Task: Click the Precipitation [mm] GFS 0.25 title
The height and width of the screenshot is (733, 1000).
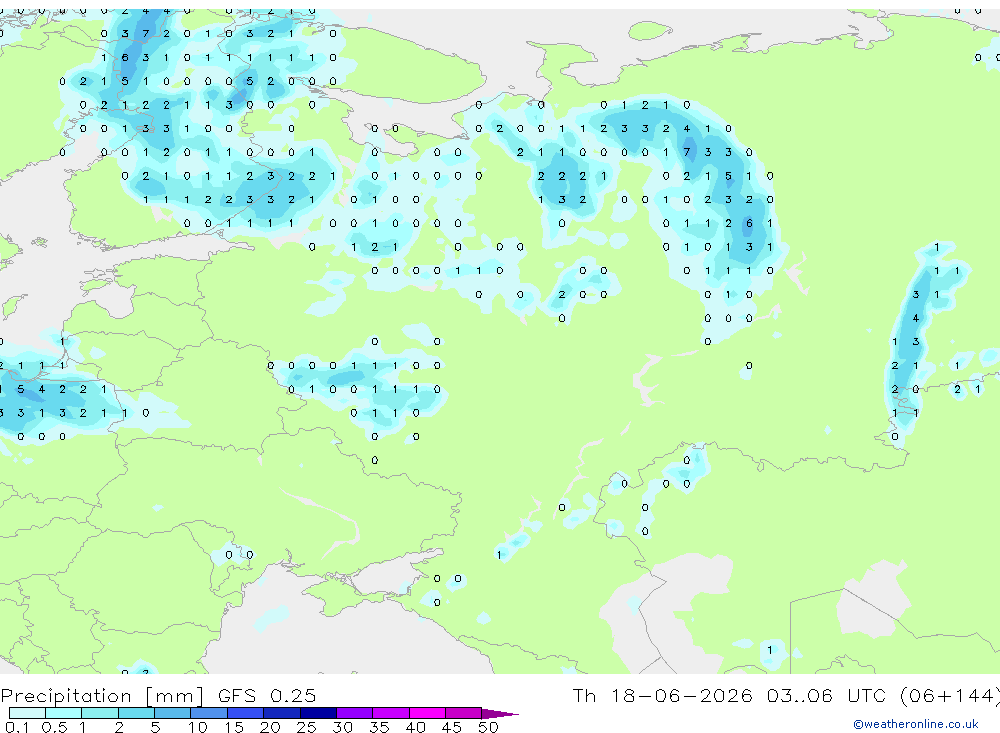Action: (x=158, y=695)
